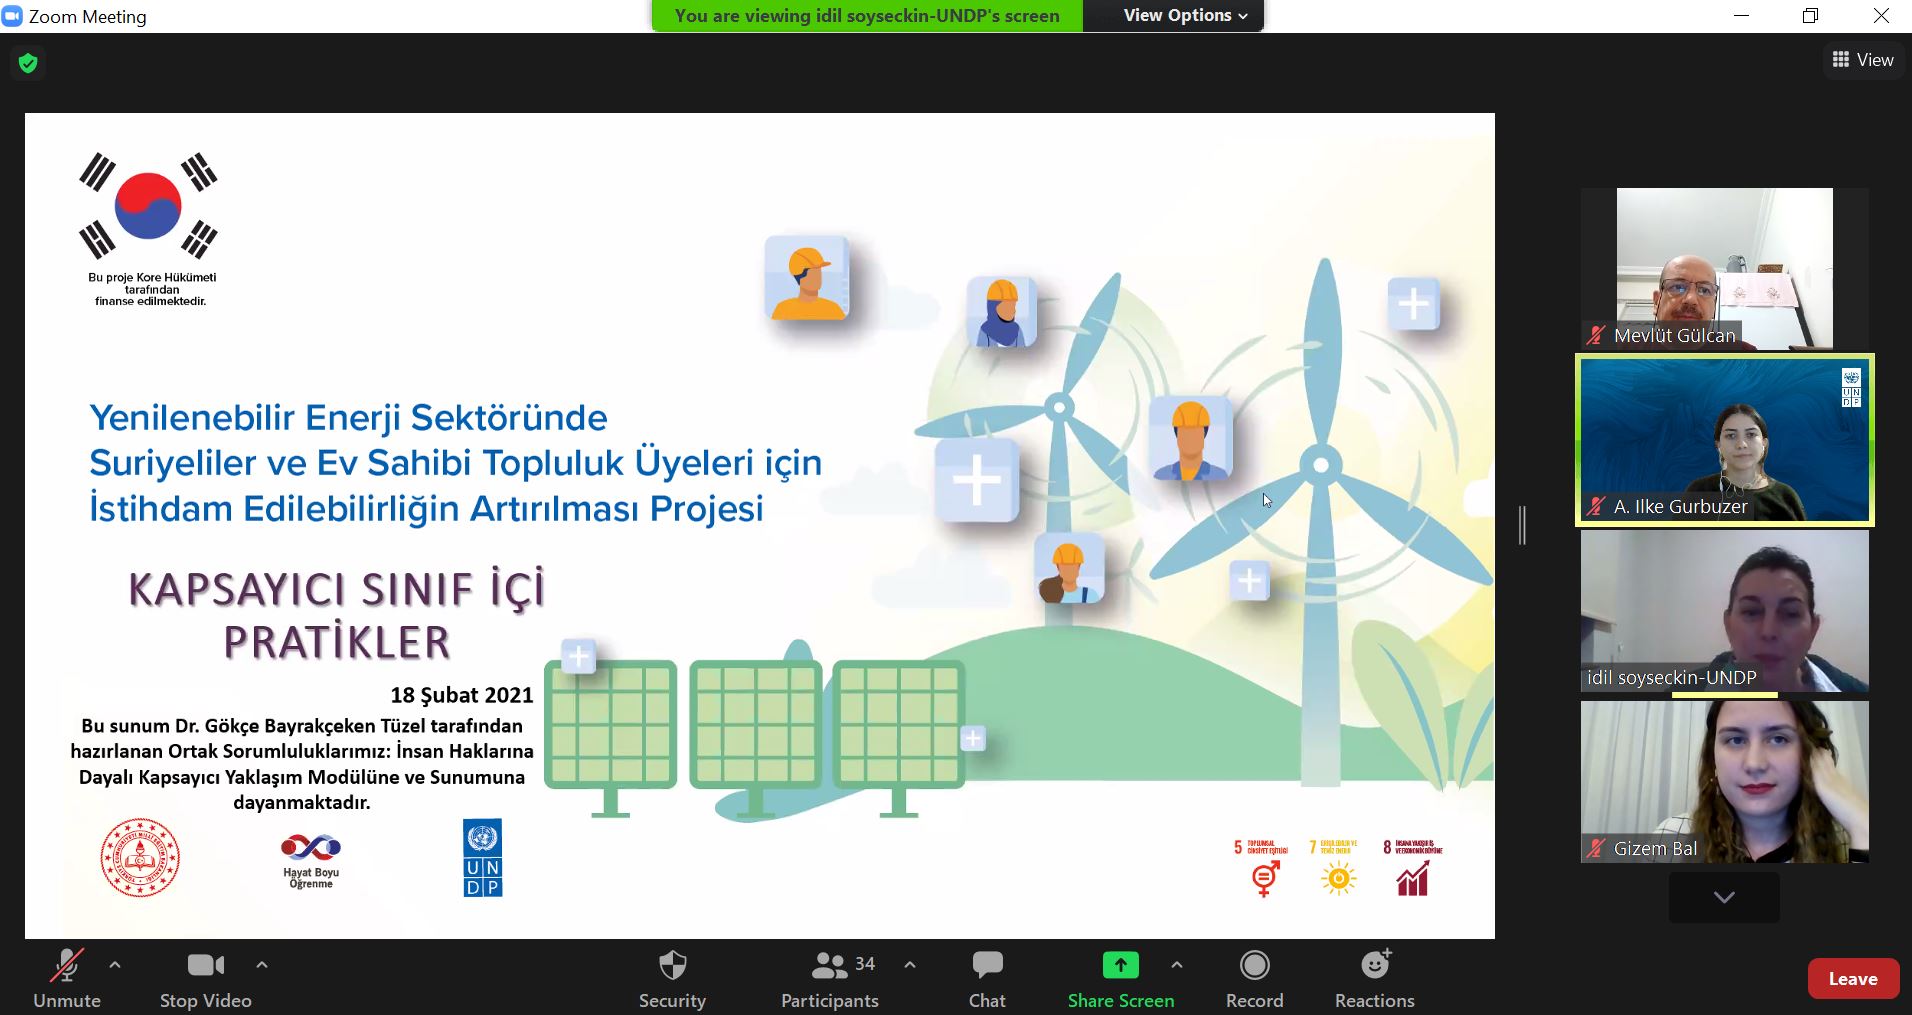Screen dimensions: 1912x1015
Task: Click the divider handle between slide and videos
Action: [x=1522, y=525]
